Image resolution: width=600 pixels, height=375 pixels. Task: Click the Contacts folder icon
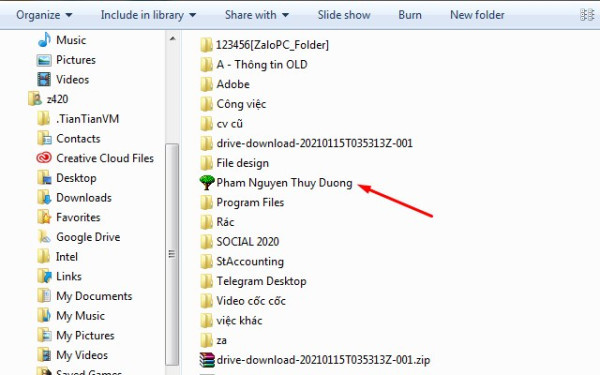point(44,138)
